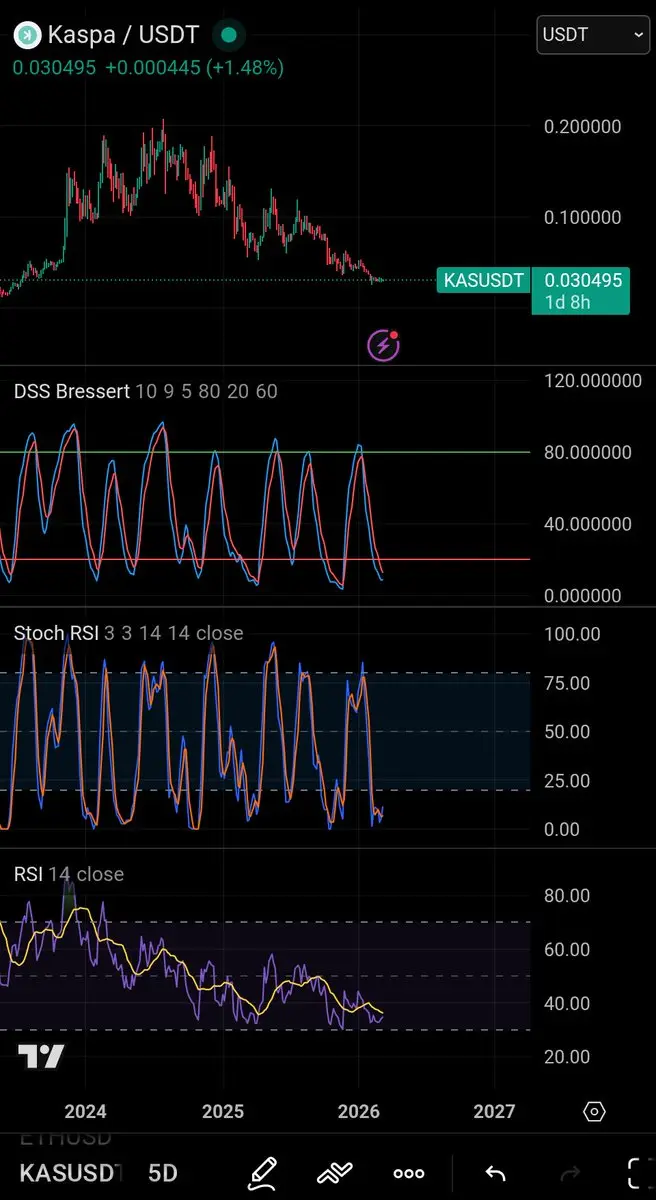Click the 20.00 RSI scale label
This screenshot has width=656, height=1200.
(x=567, y=1057)
